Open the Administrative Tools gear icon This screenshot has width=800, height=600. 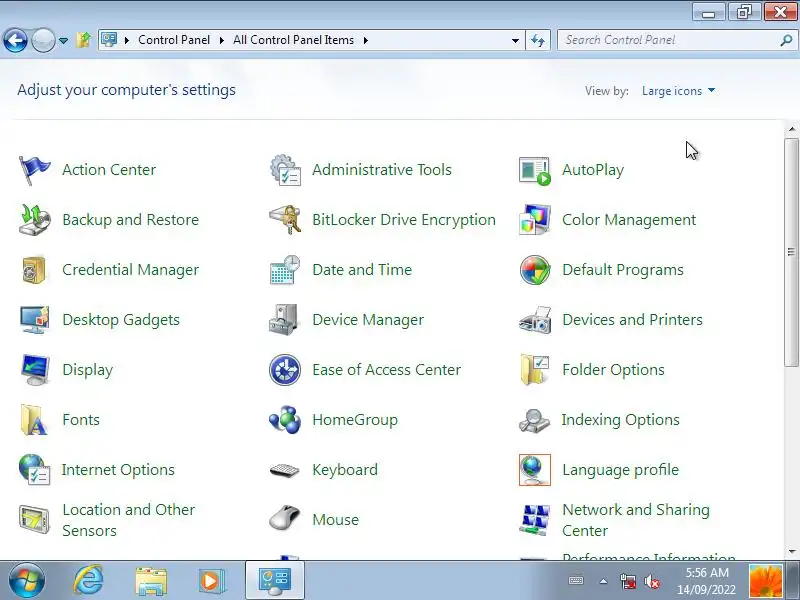click(285, 170)
